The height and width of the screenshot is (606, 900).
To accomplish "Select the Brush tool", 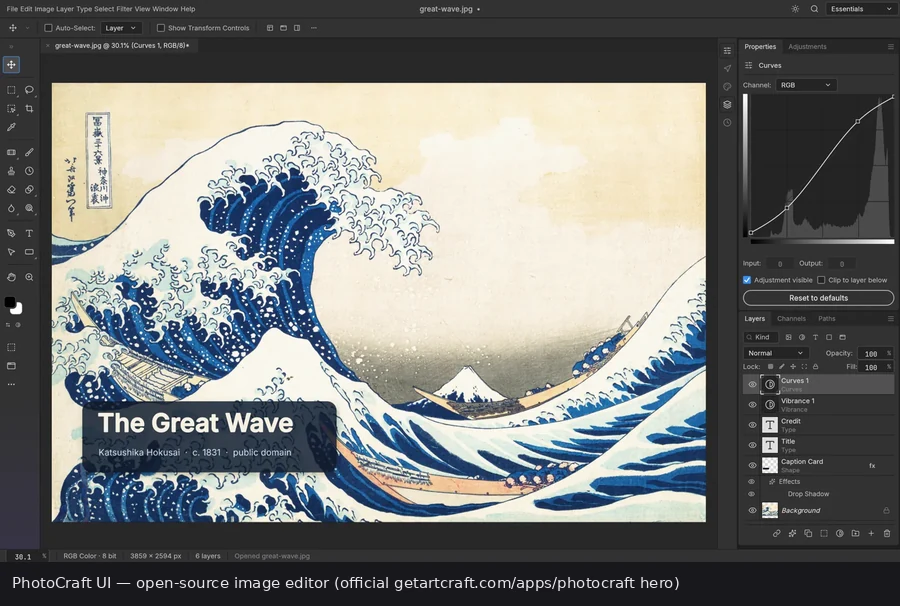I will pos(29,152).
